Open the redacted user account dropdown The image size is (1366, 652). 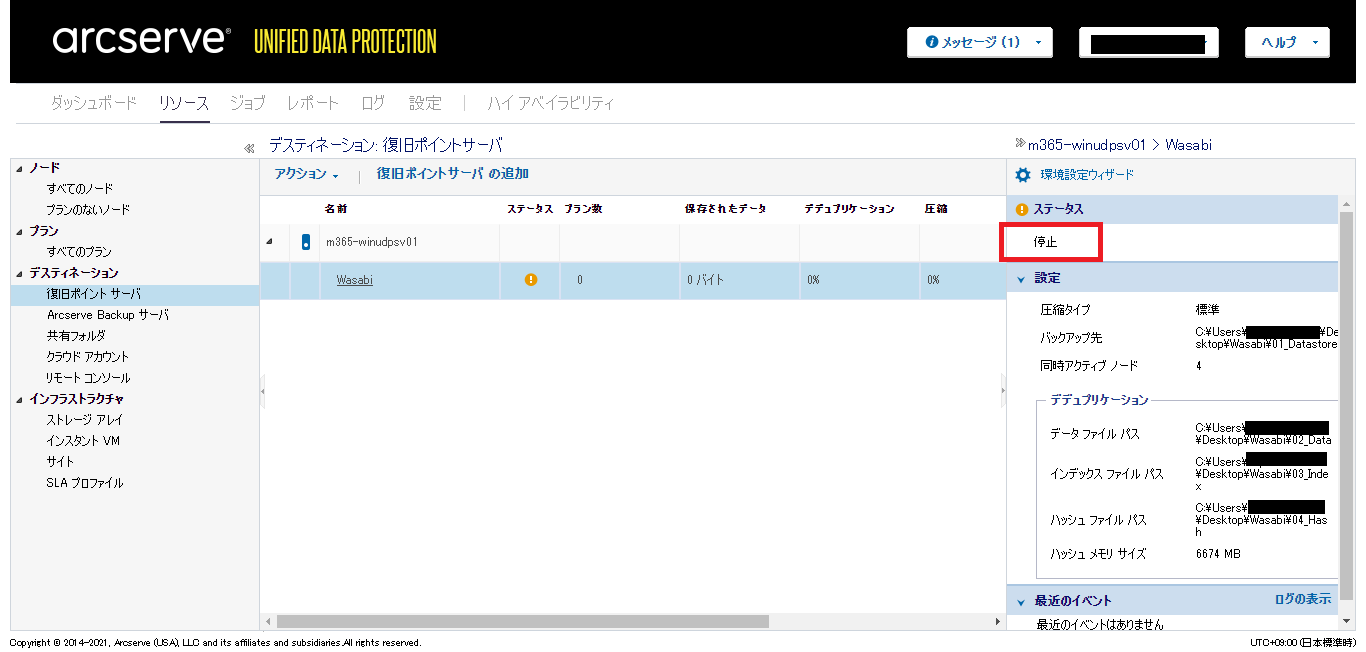pos(1148,42)
